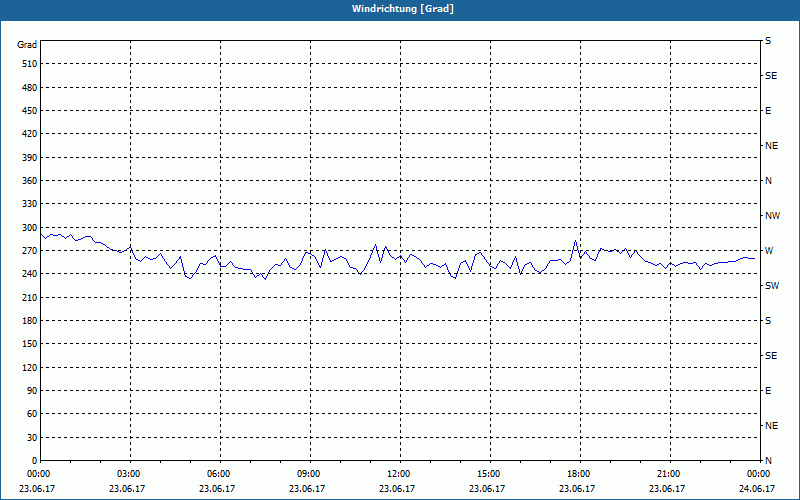The height and width of the screenshot is (500, 800).
Task: Click the 23.06.17 date under 12:00
Action: (396, 489)
